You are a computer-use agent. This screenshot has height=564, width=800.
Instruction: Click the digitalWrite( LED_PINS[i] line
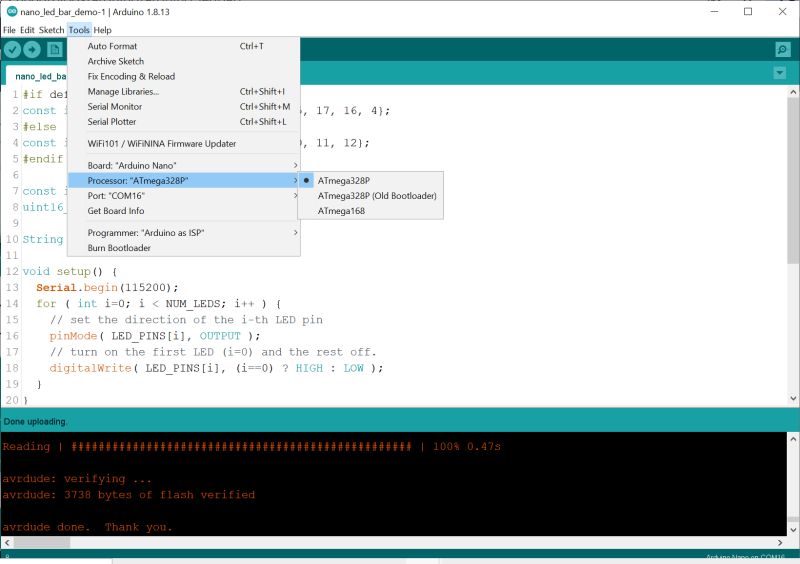216,368
